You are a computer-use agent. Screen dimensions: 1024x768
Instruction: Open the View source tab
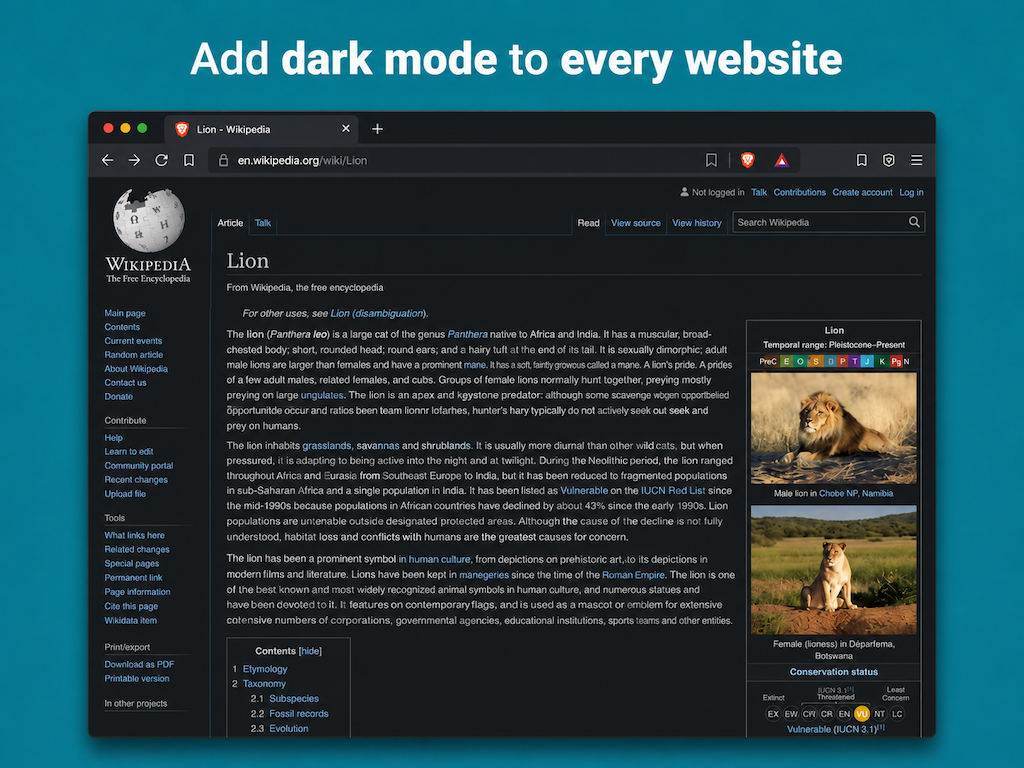(635, 223)
